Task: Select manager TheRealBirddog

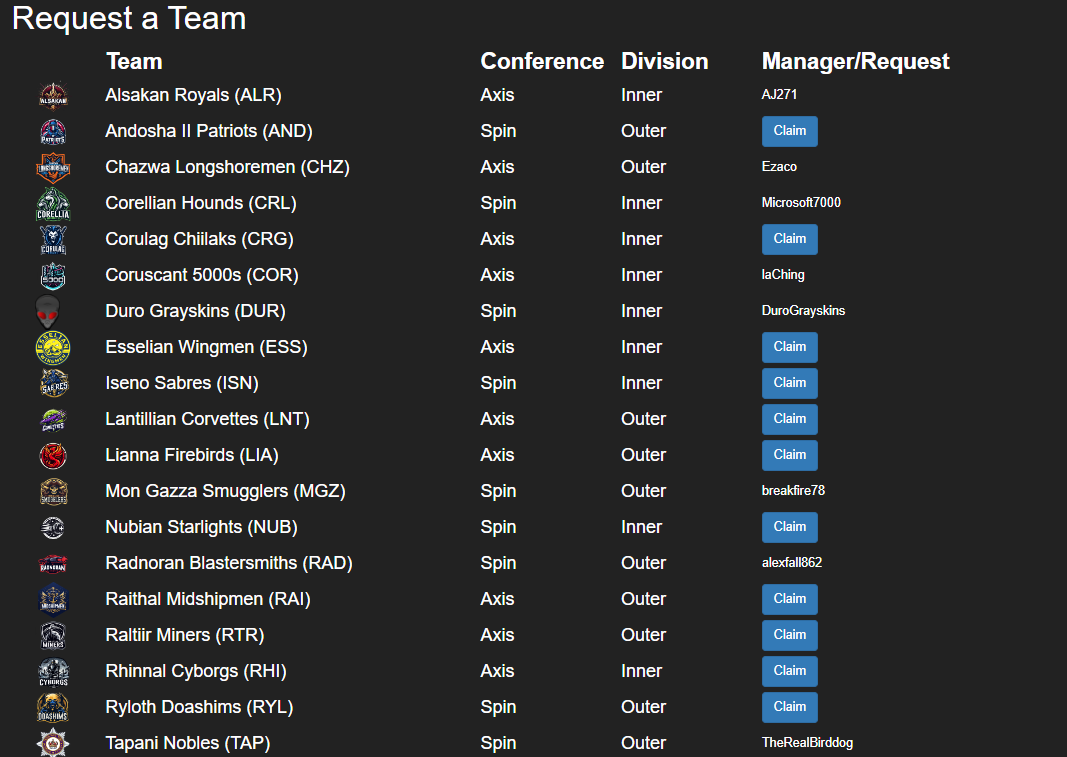Action: (x=807, y=743)
